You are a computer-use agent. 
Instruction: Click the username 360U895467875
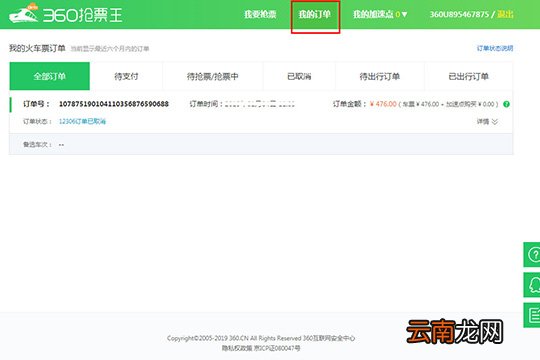click(x=459, y=14)
